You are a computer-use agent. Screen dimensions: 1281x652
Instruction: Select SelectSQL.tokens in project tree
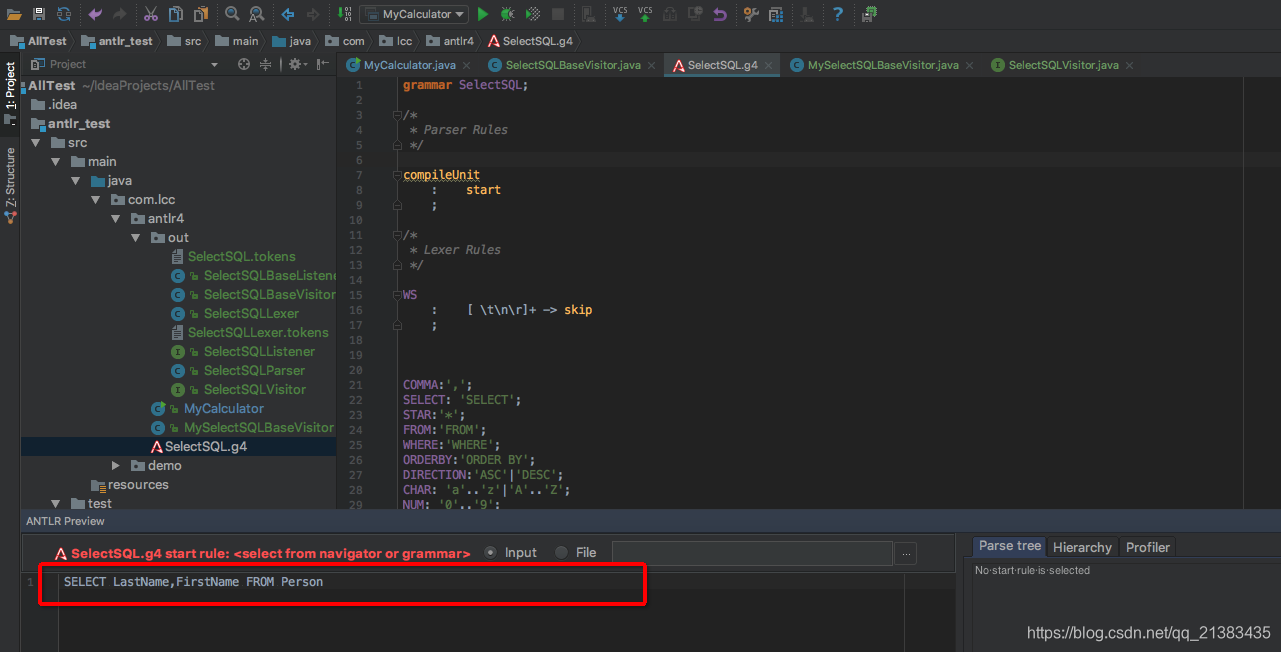241,257
